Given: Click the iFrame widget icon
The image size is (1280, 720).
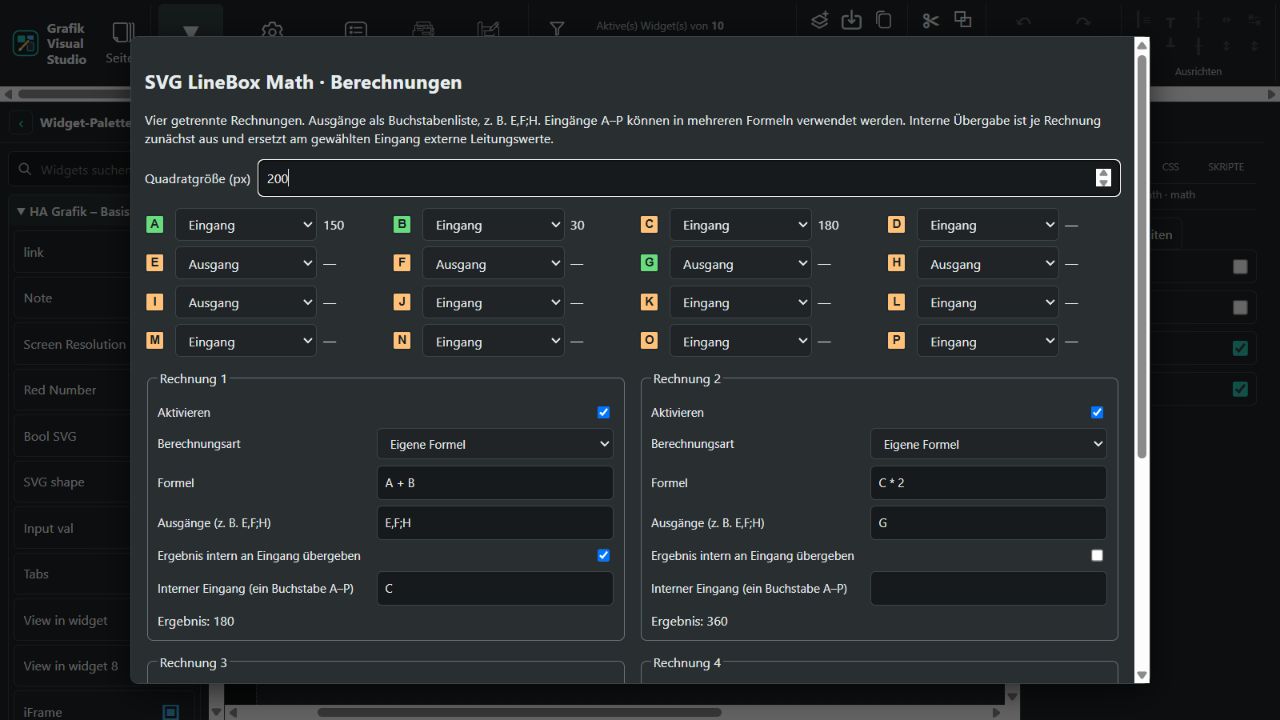Looking at the screenshot, I should tap(170, 712).
